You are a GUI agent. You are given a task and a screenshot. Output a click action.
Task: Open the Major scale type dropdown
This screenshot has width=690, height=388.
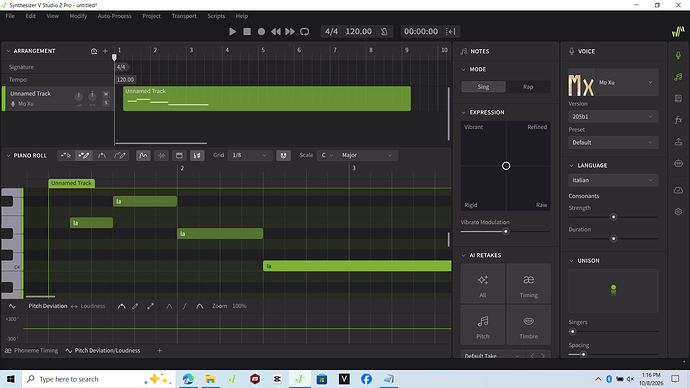pos(367,155)
